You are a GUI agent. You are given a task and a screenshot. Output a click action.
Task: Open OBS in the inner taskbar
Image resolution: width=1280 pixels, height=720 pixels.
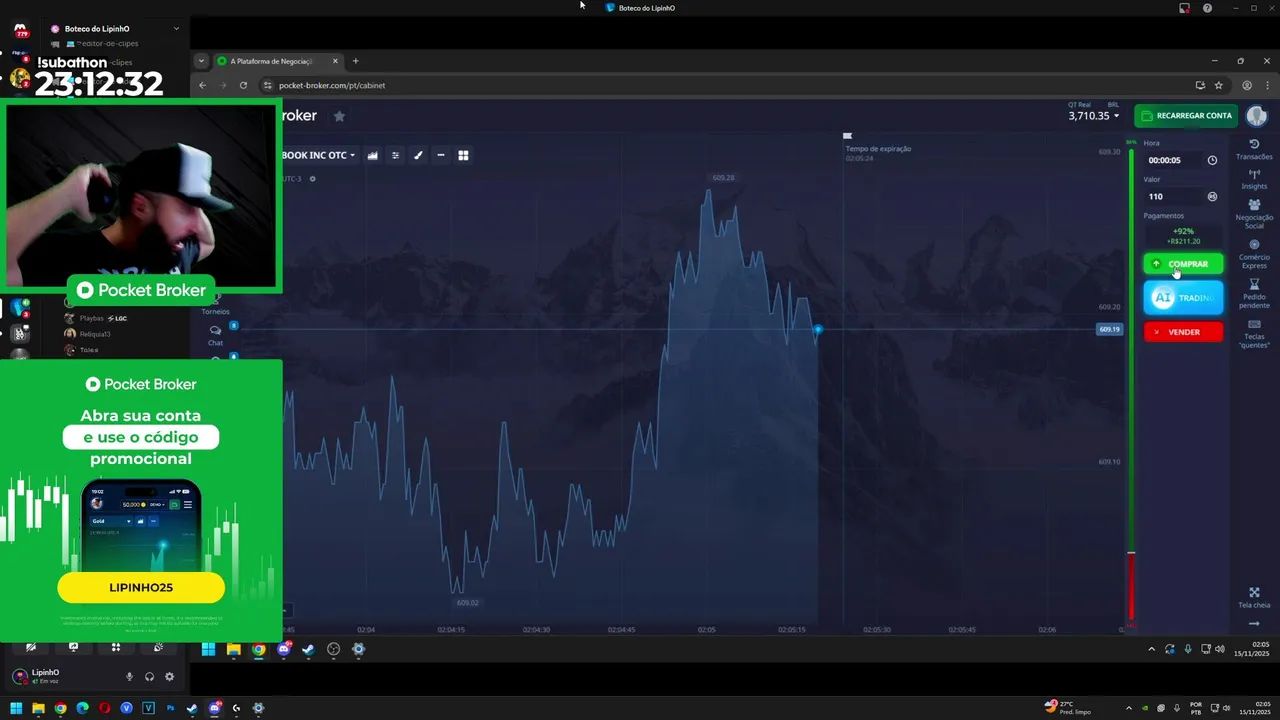click(x=333, y=649)
